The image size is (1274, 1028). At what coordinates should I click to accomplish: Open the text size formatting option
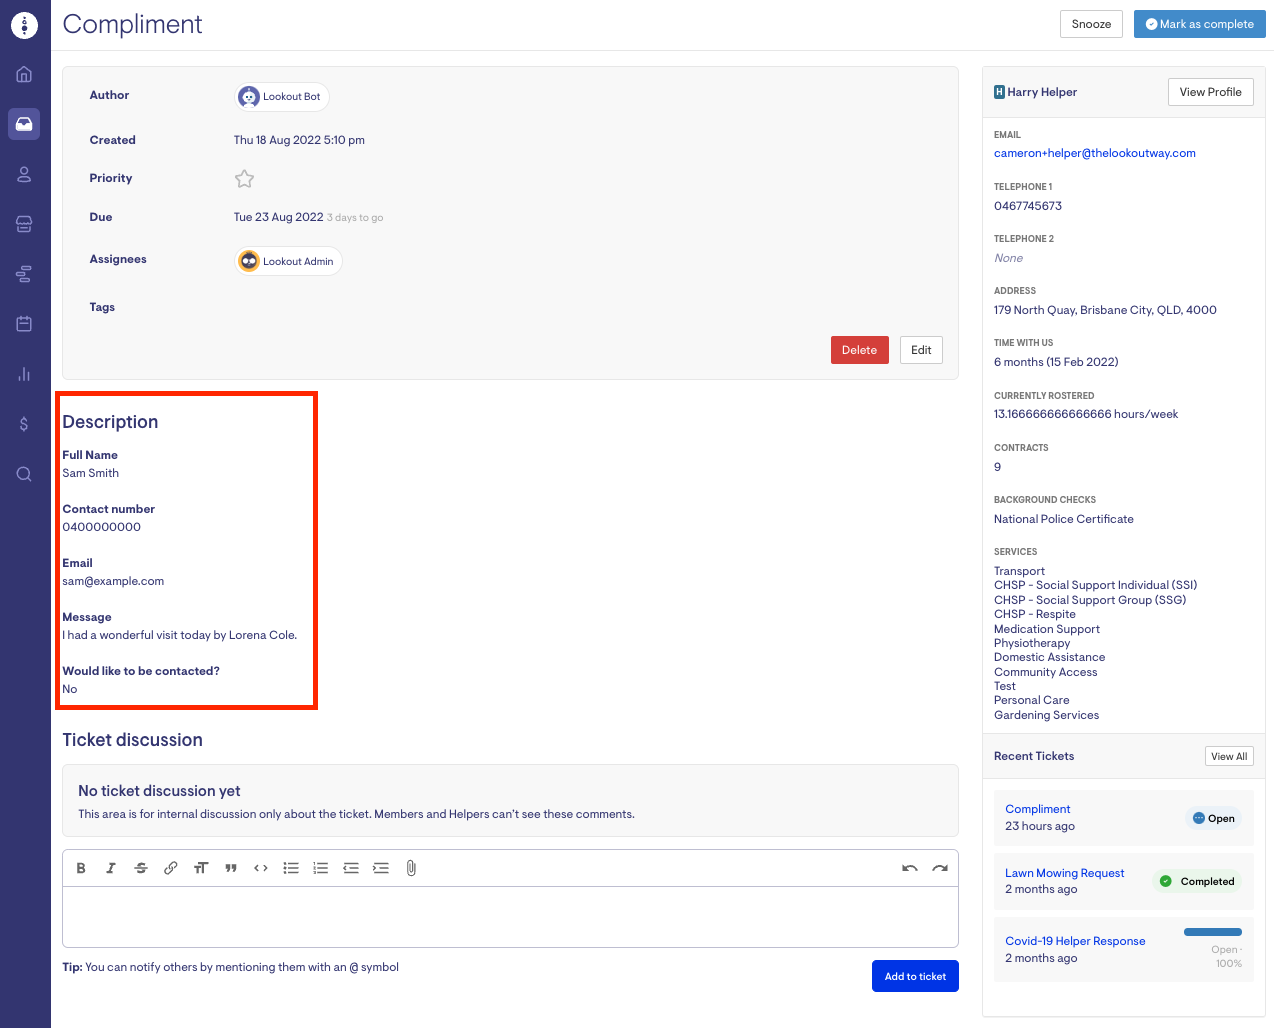pyautogui.click(x=201, y=868)
